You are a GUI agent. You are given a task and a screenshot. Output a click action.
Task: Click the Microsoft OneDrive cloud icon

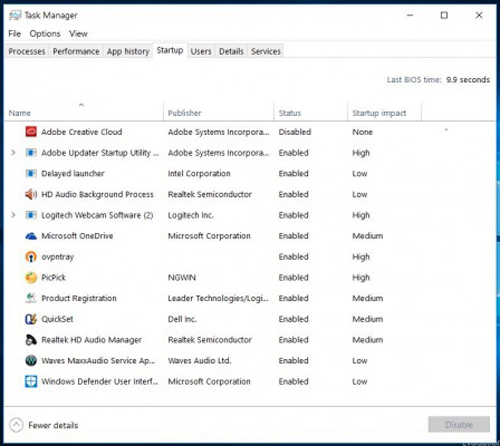point(31,236)
